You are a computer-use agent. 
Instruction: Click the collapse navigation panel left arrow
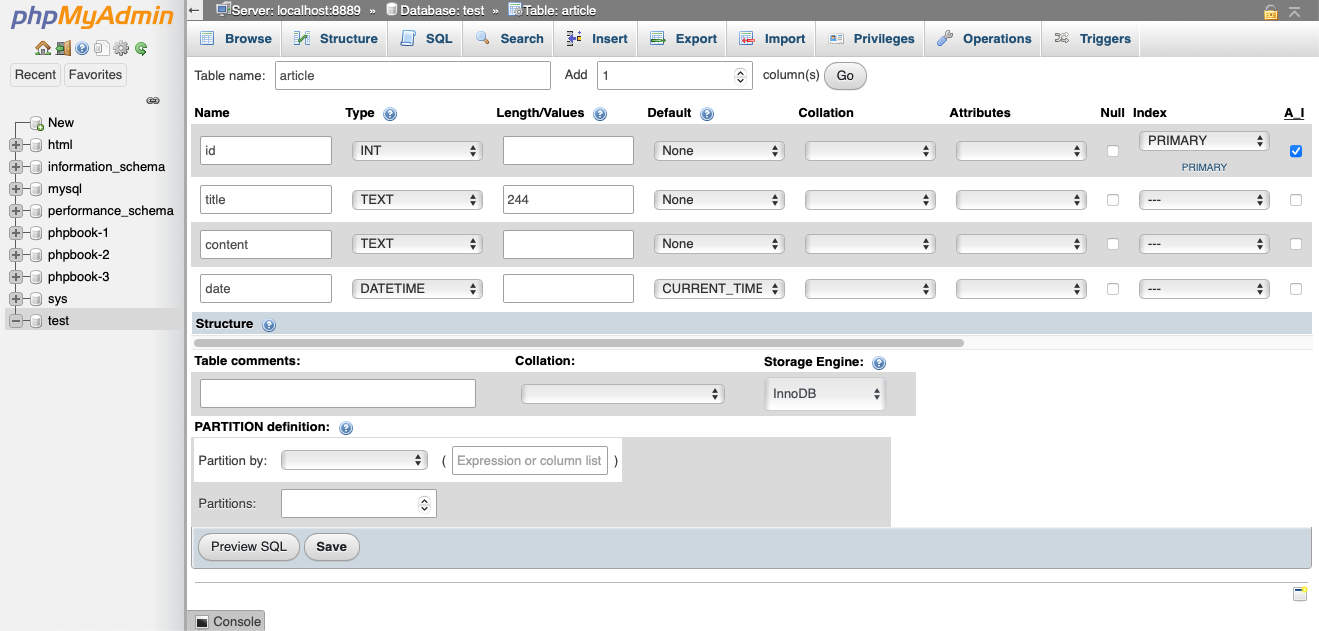195,10
